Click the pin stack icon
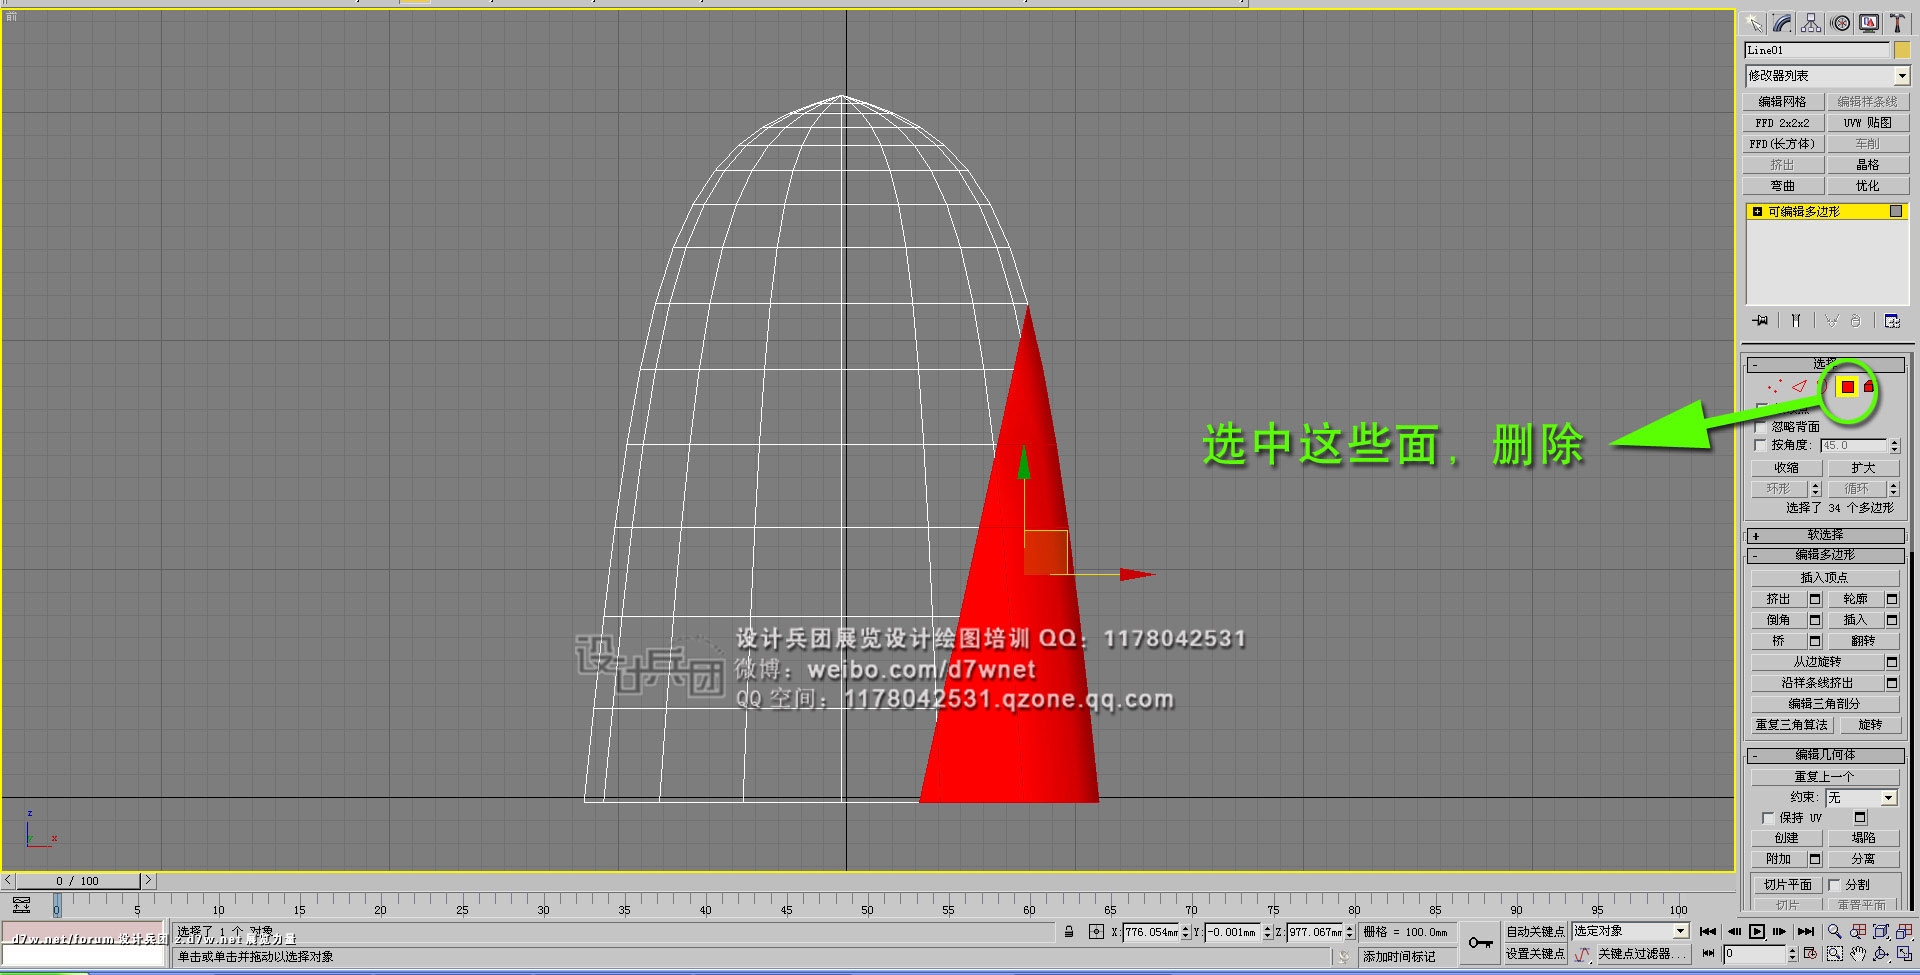This screenshot has height=975, width=1920. point(1760,321)
